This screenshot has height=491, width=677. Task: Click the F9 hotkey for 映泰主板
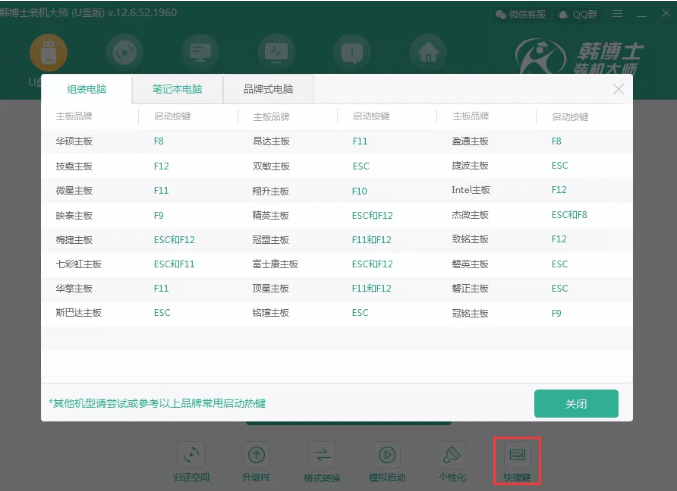click(x=158, y=215)
